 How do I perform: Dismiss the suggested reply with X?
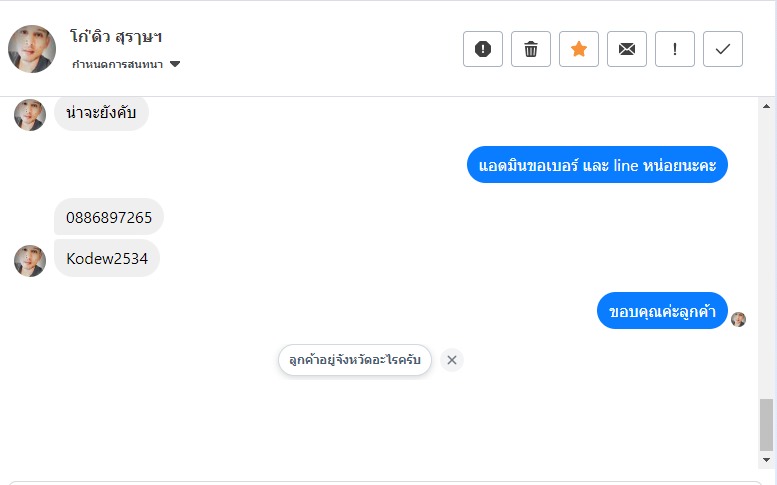[452, 360]
